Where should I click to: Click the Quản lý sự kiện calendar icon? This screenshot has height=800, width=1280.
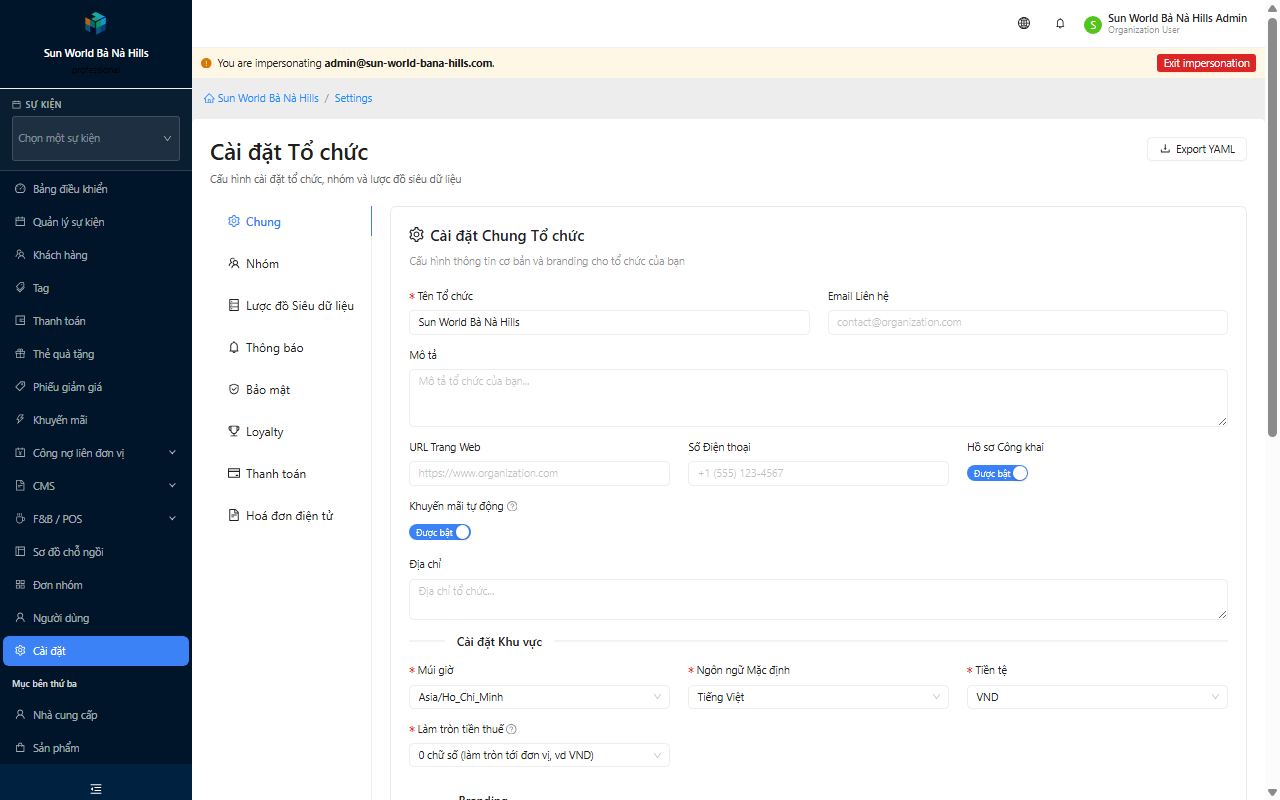click(20, 222)
